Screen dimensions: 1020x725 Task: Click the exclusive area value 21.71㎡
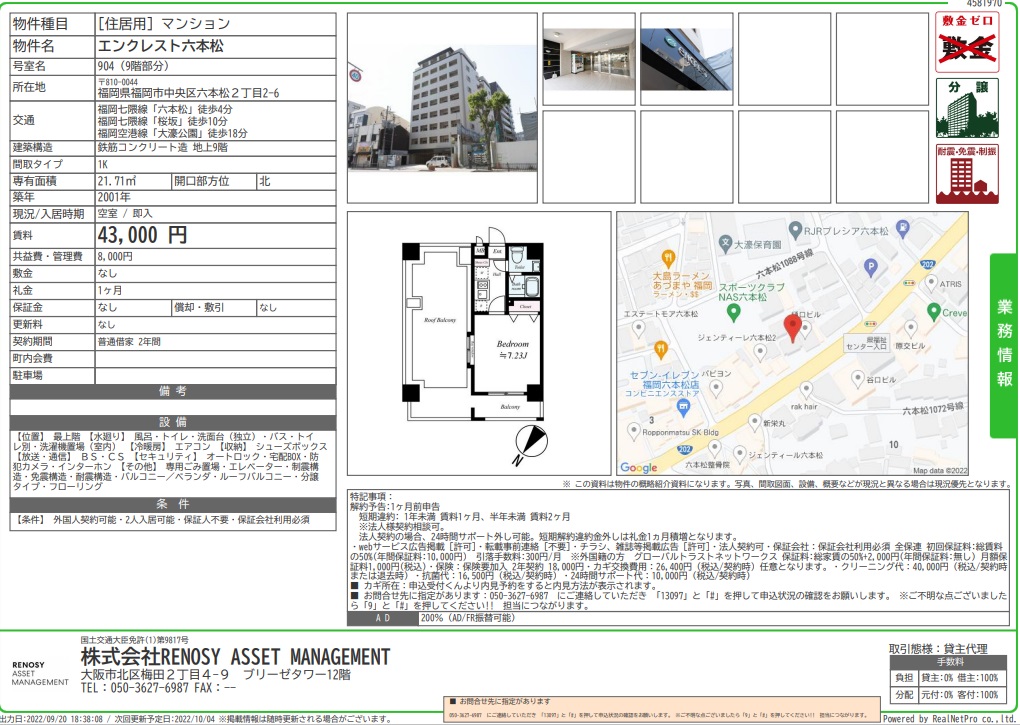click(117, 181)
